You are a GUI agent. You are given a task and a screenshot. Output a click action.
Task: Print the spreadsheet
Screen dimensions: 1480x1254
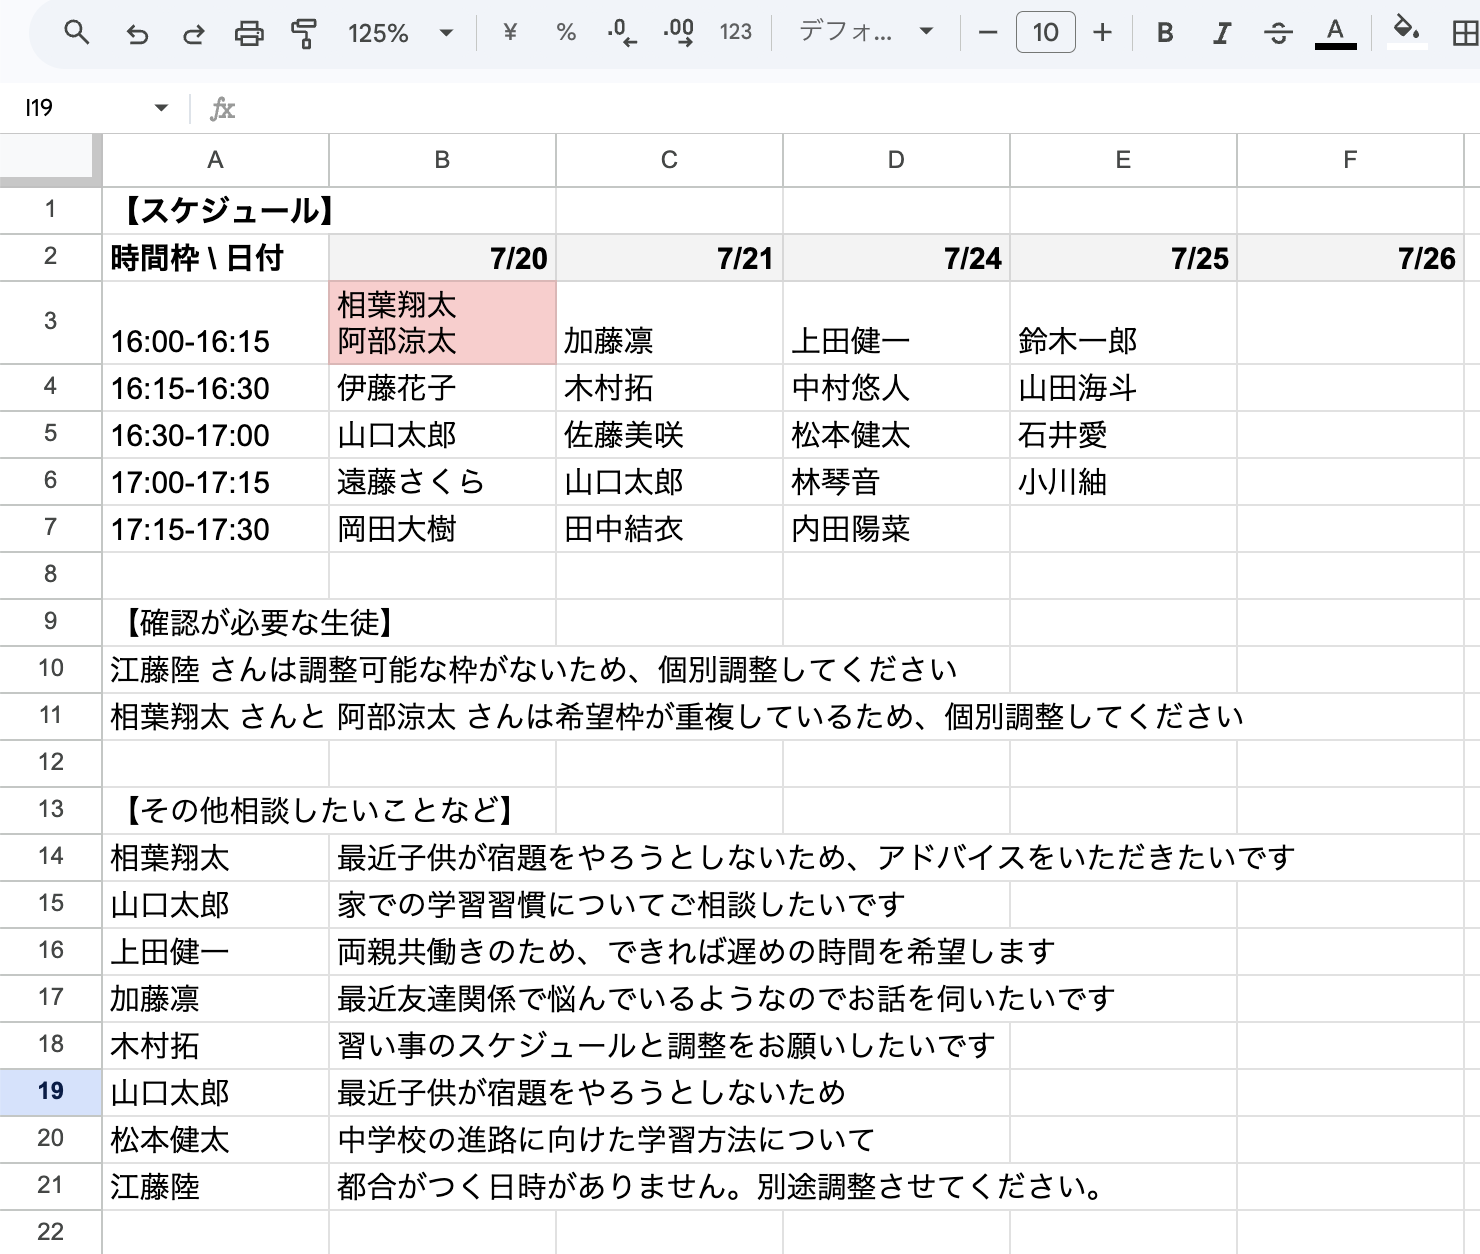[249, 34]
